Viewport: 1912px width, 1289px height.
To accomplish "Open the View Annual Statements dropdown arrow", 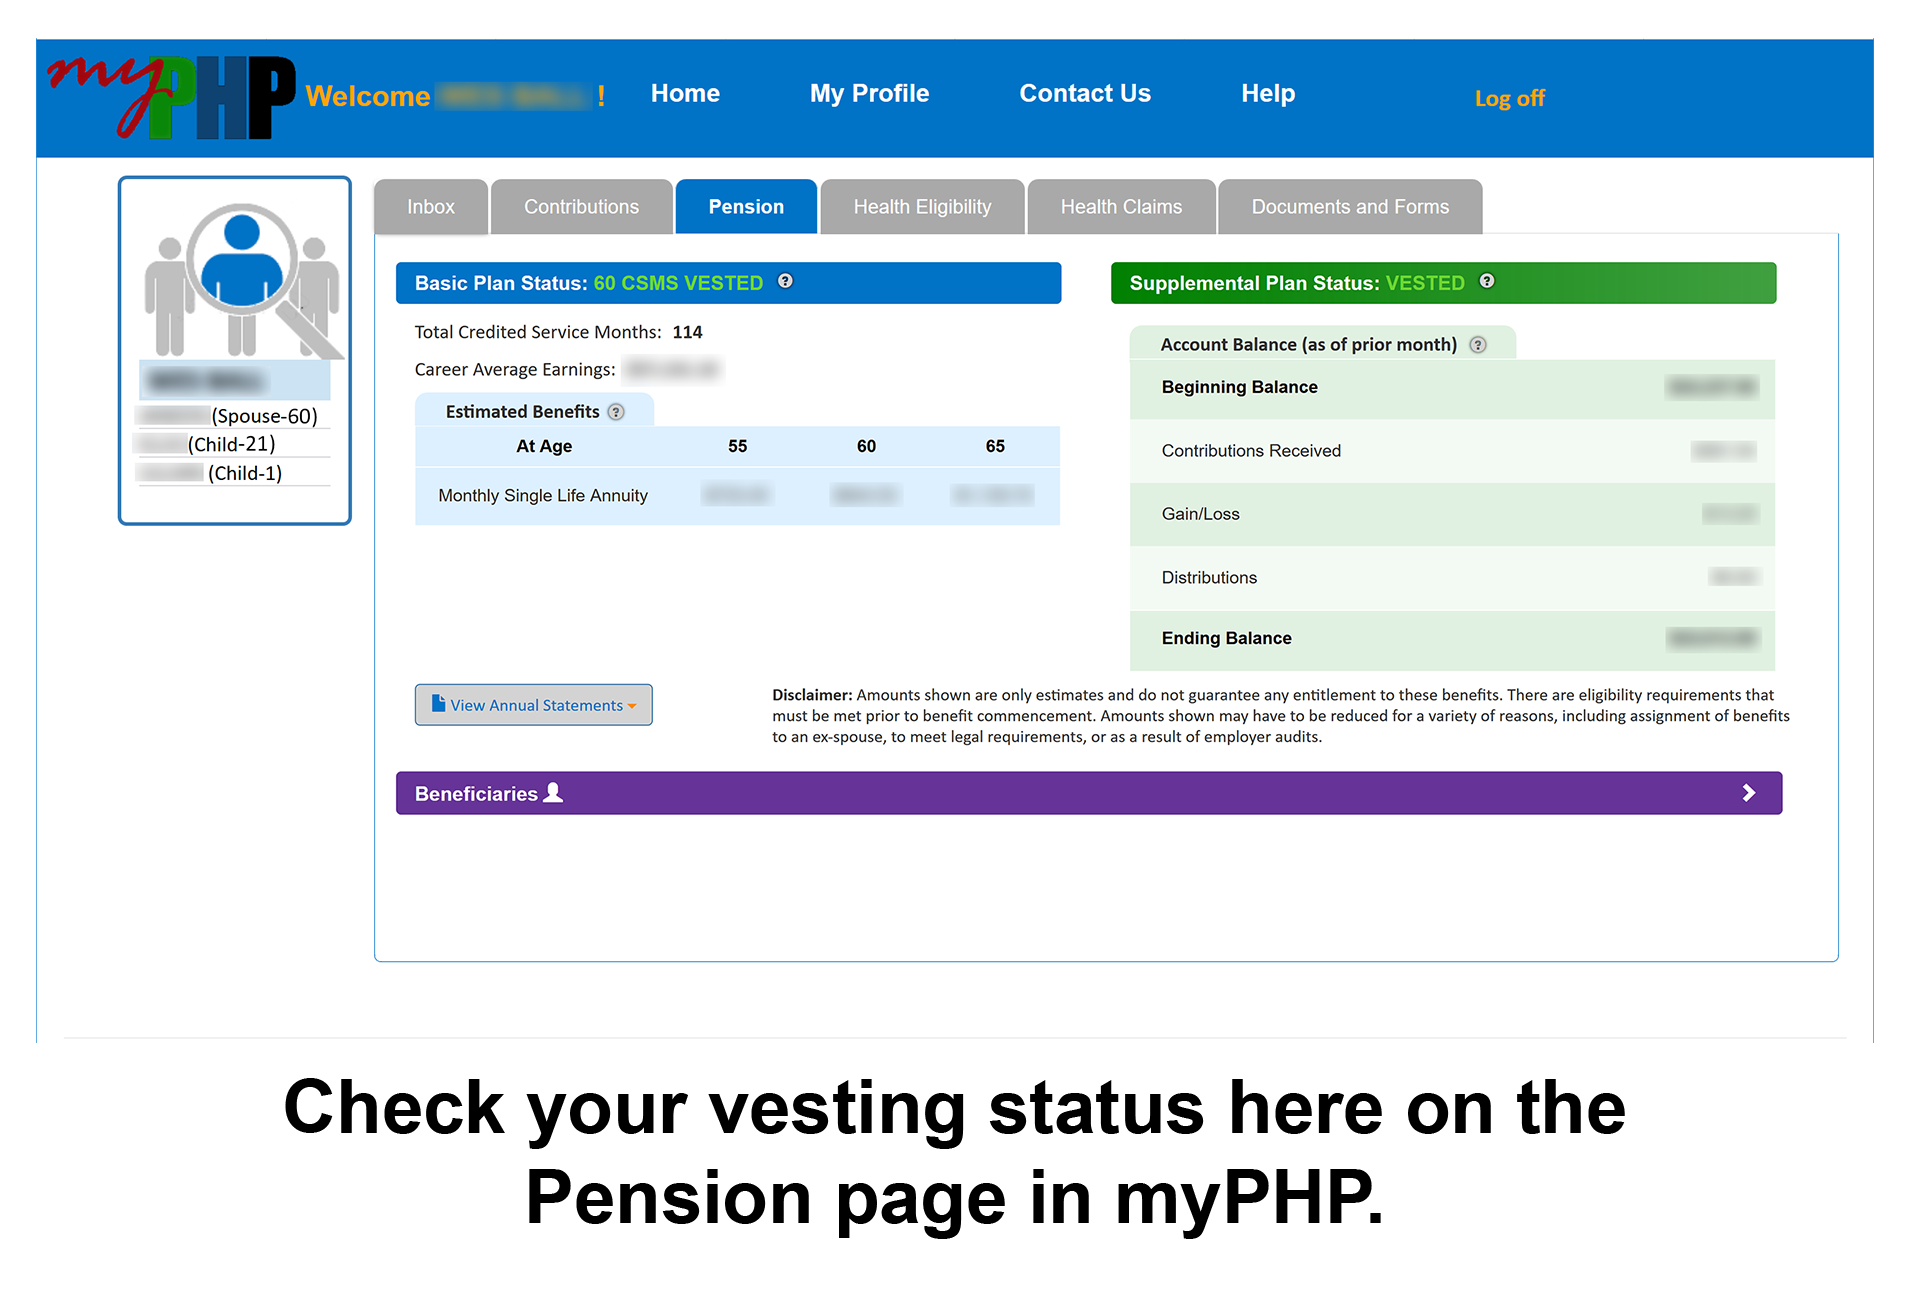I will pos(632,706).
